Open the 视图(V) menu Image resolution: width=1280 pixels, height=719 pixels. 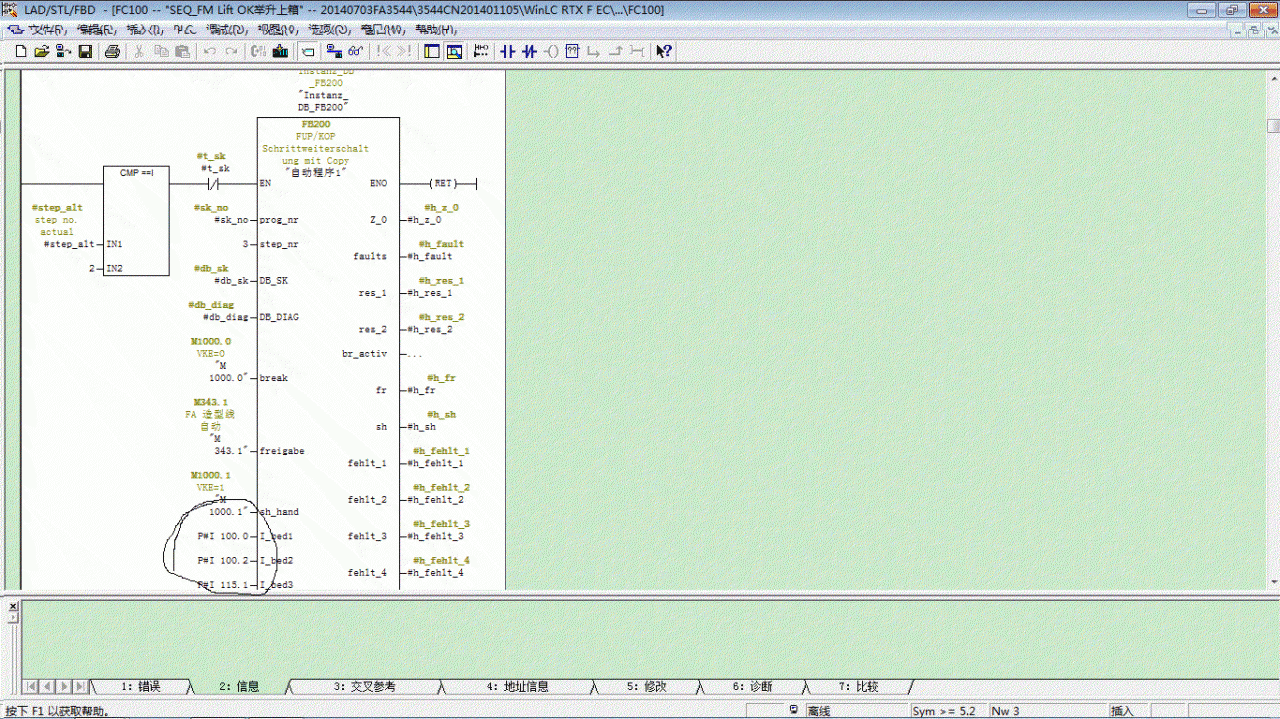[x=276, y=29]
